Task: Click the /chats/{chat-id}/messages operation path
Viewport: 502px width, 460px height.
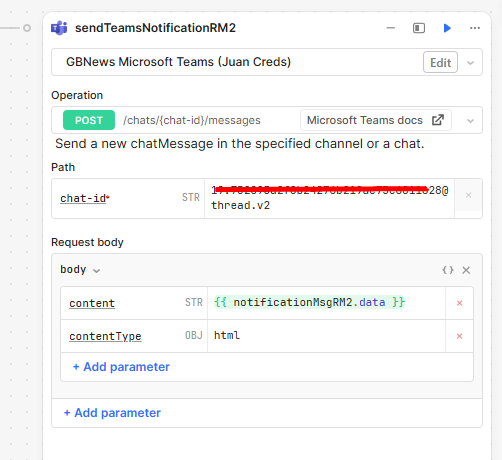Action: coord(192,120)
